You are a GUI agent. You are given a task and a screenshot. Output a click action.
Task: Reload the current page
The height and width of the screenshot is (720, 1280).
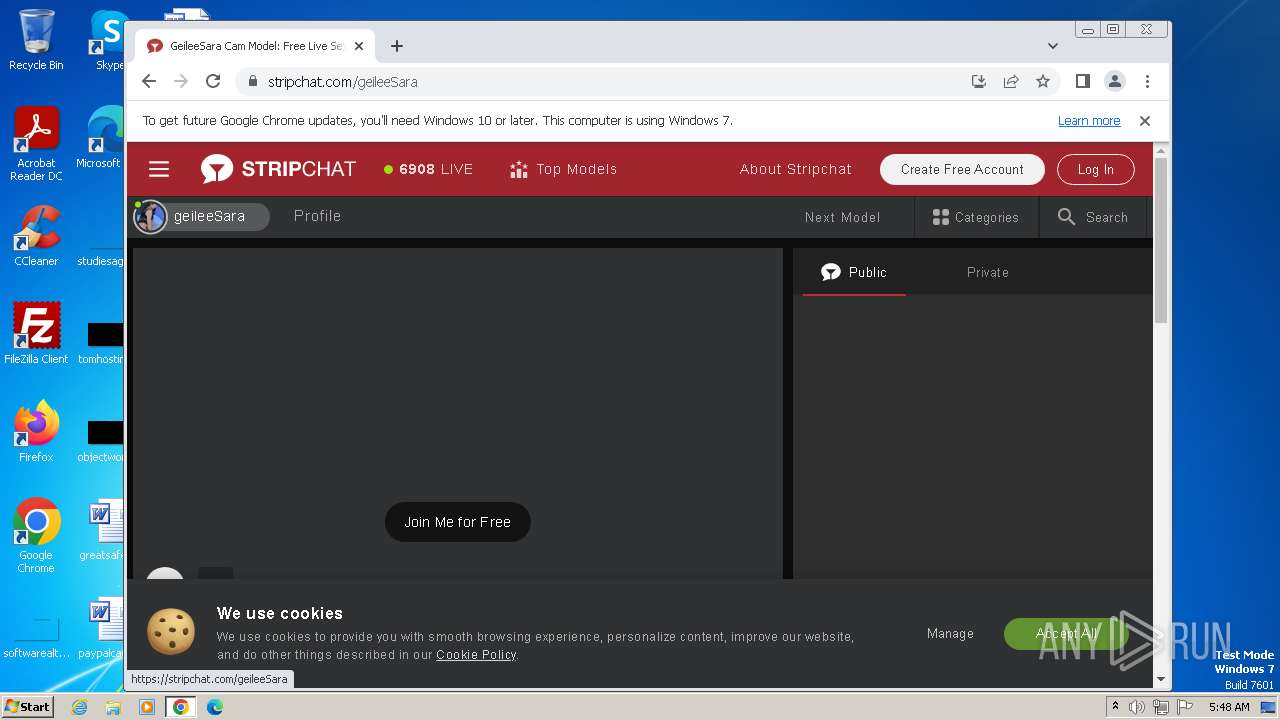coord(213,81)
